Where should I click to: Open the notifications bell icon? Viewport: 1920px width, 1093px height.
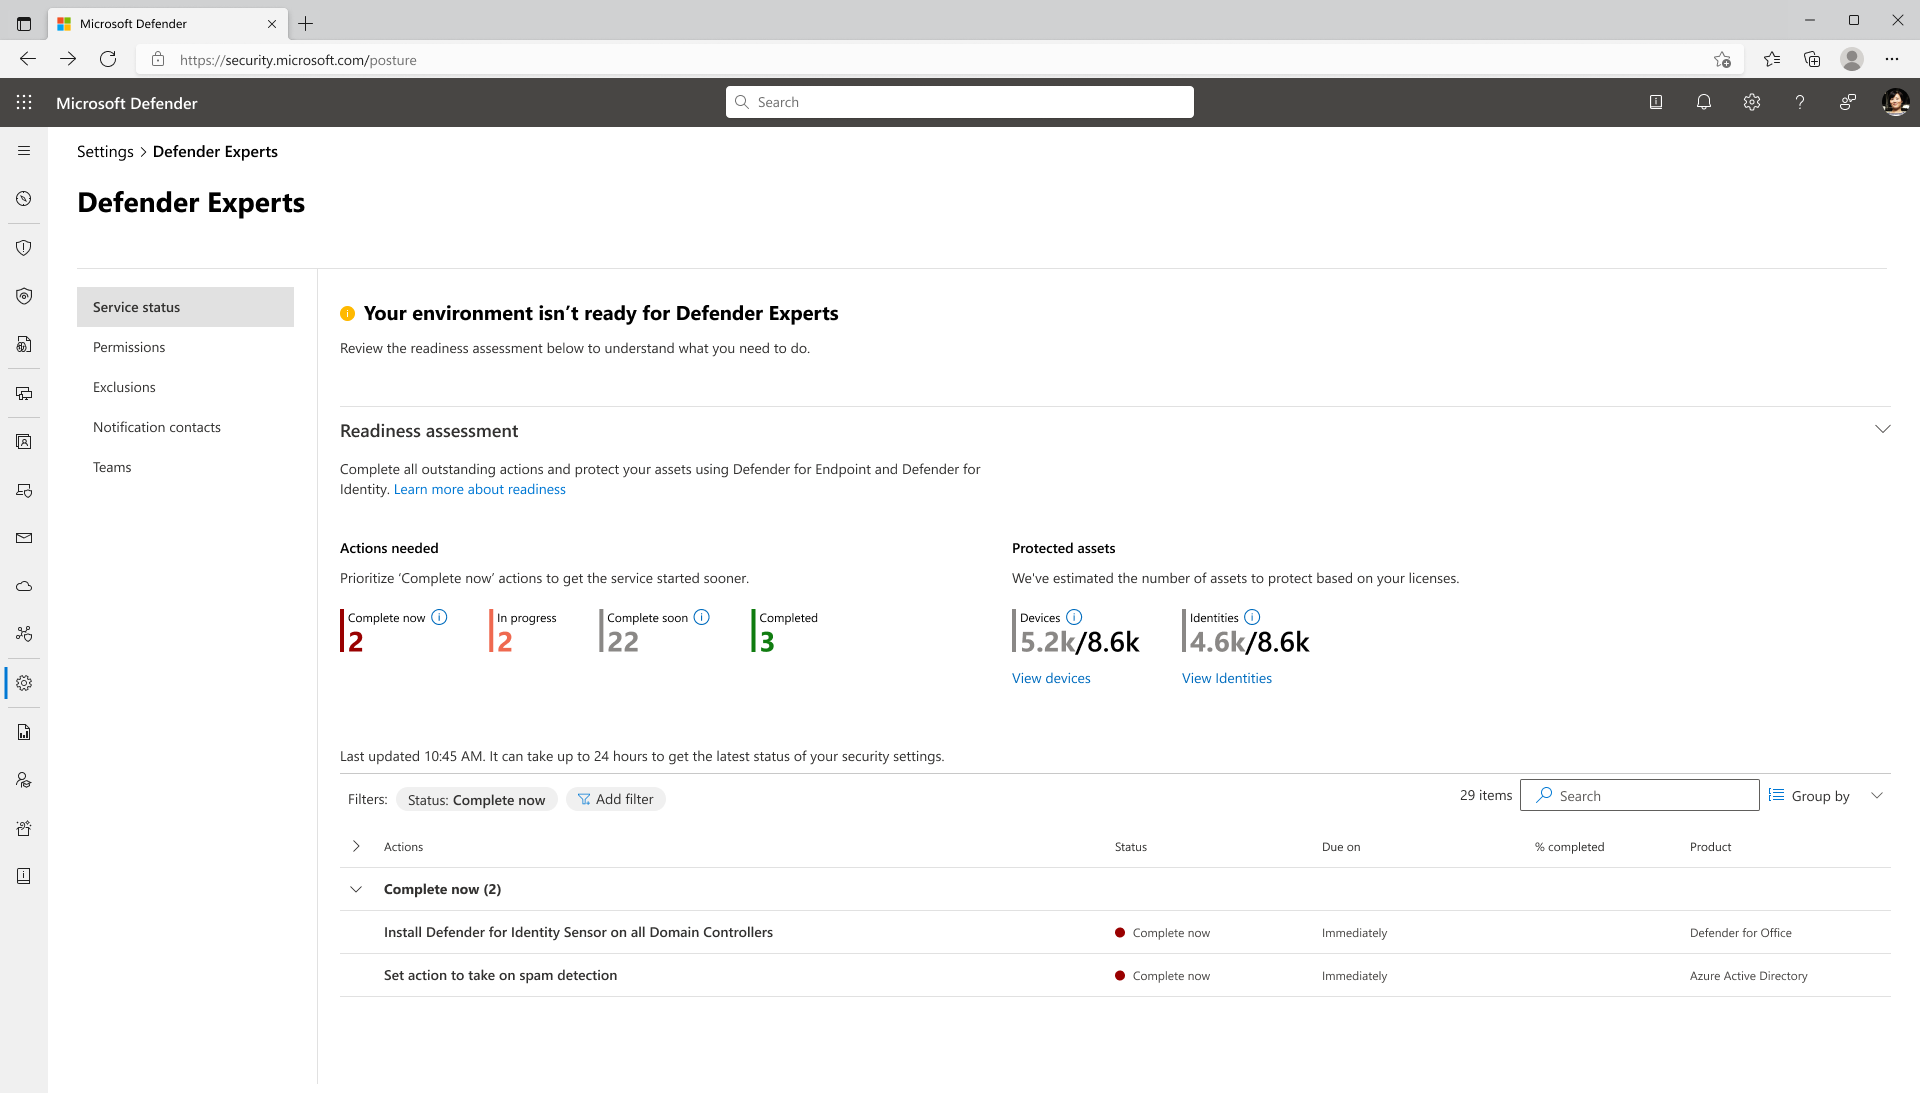point(1704,102)
